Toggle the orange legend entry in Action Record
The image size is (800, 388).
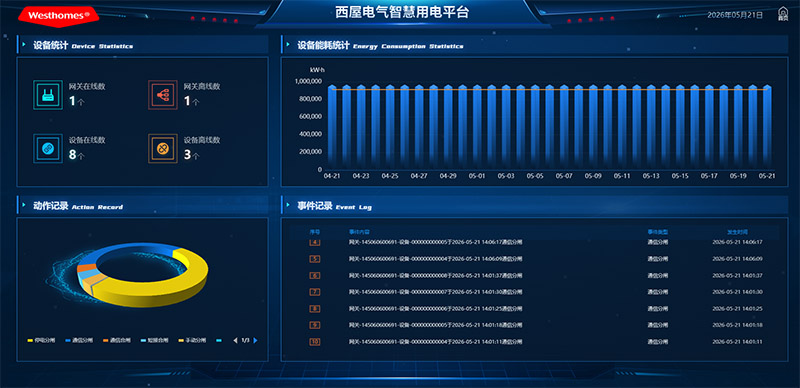(117, 340)
